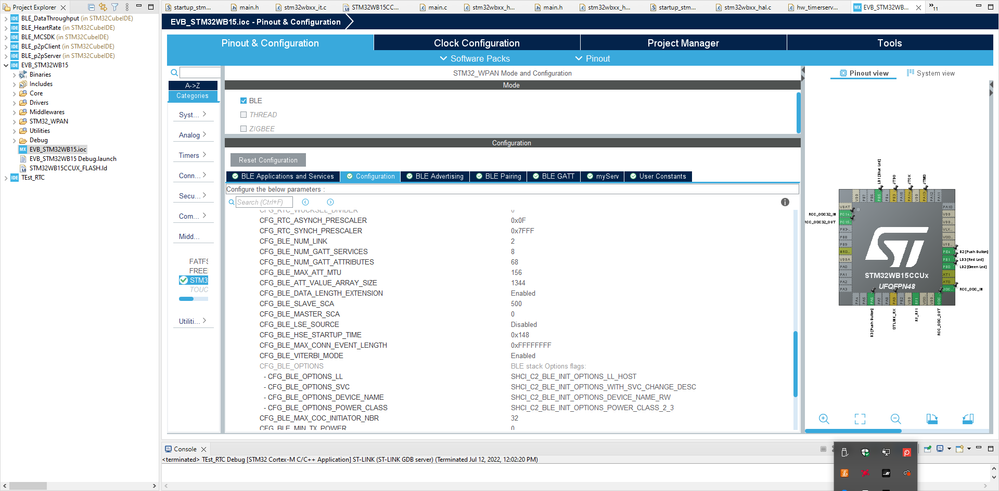Open the Software Packs dropdown
Screen dimensions: 999x491
tap(475, 59)
